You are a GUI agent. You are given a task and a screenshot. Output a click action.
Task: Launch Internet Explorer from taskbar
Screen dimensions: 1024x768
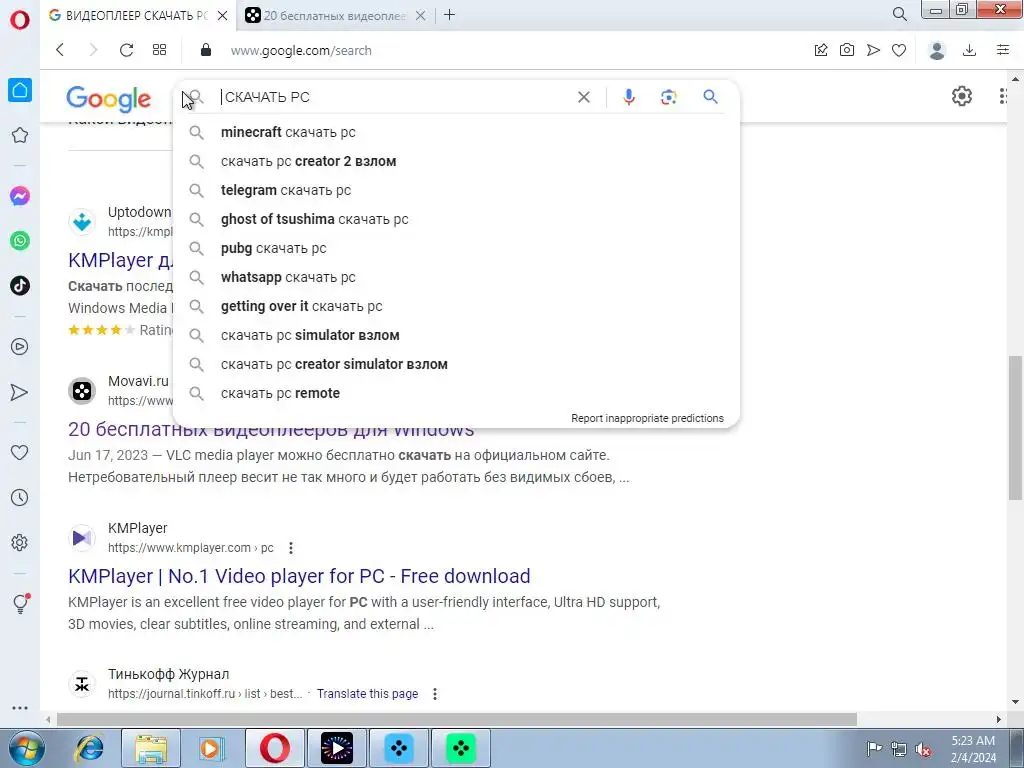coord(88,748)
